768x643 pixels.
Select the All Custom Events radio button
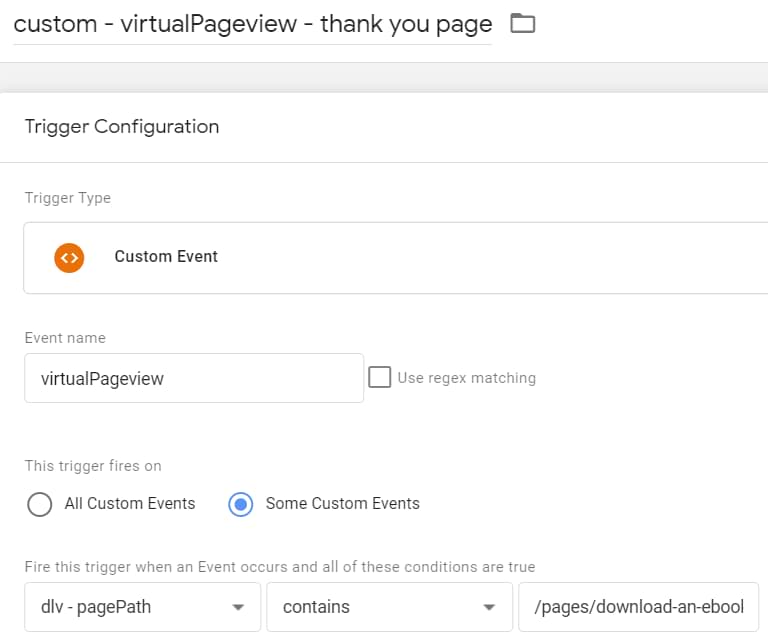click(40, 504)
